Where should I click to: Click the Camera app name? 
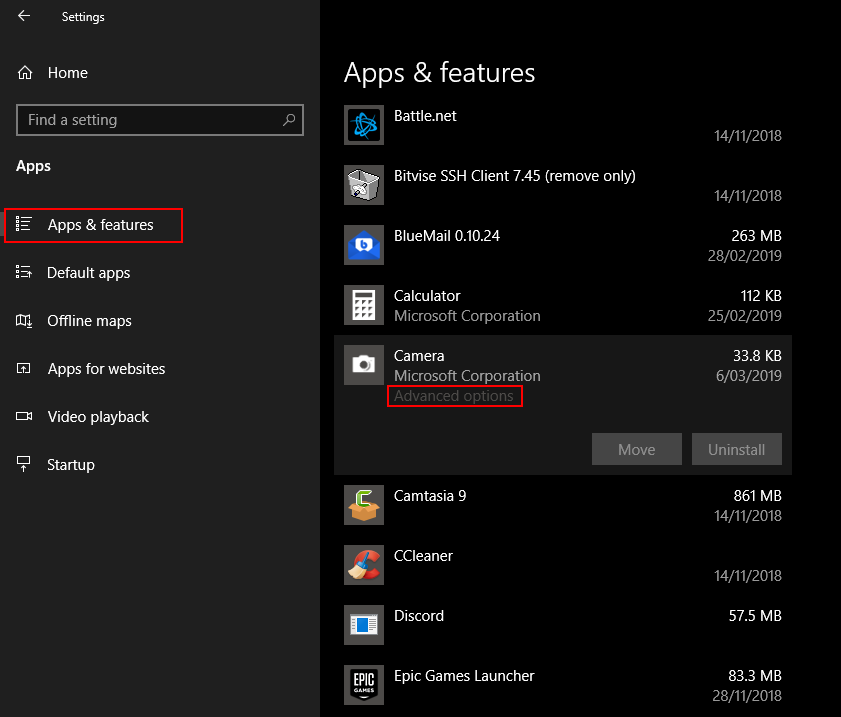tap(419, 356)
